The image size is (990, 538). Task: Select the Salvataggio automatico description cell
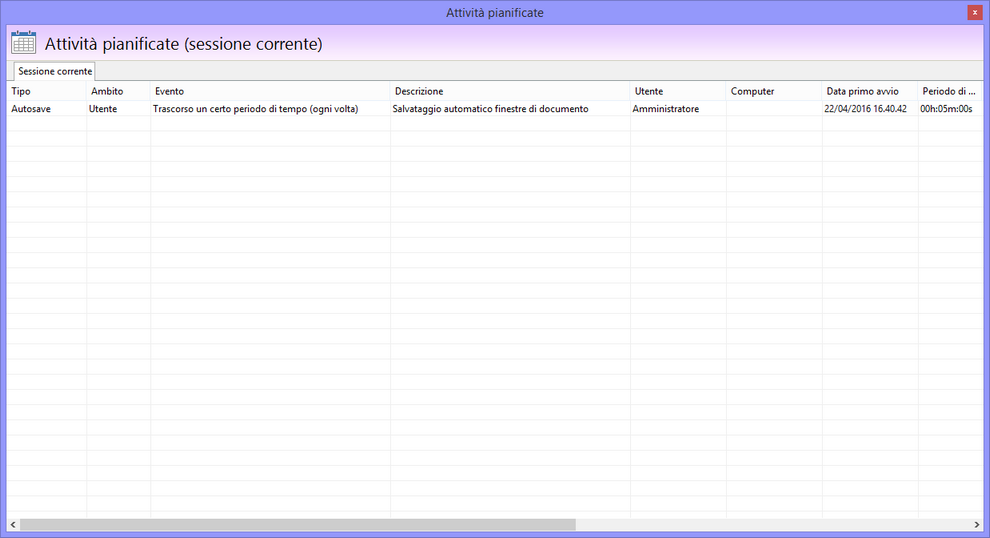pos(490,109)
